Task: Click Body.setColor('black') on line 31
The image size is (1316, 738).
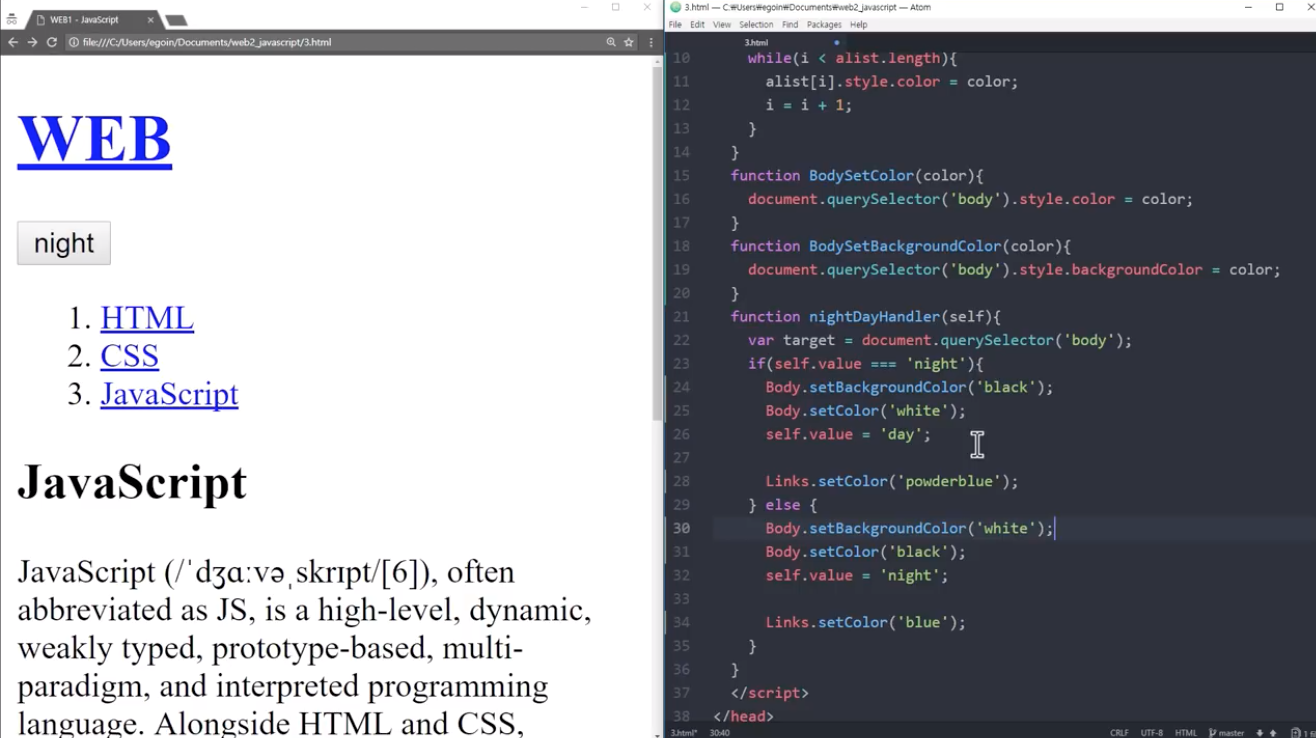Action: pos(866,552)
